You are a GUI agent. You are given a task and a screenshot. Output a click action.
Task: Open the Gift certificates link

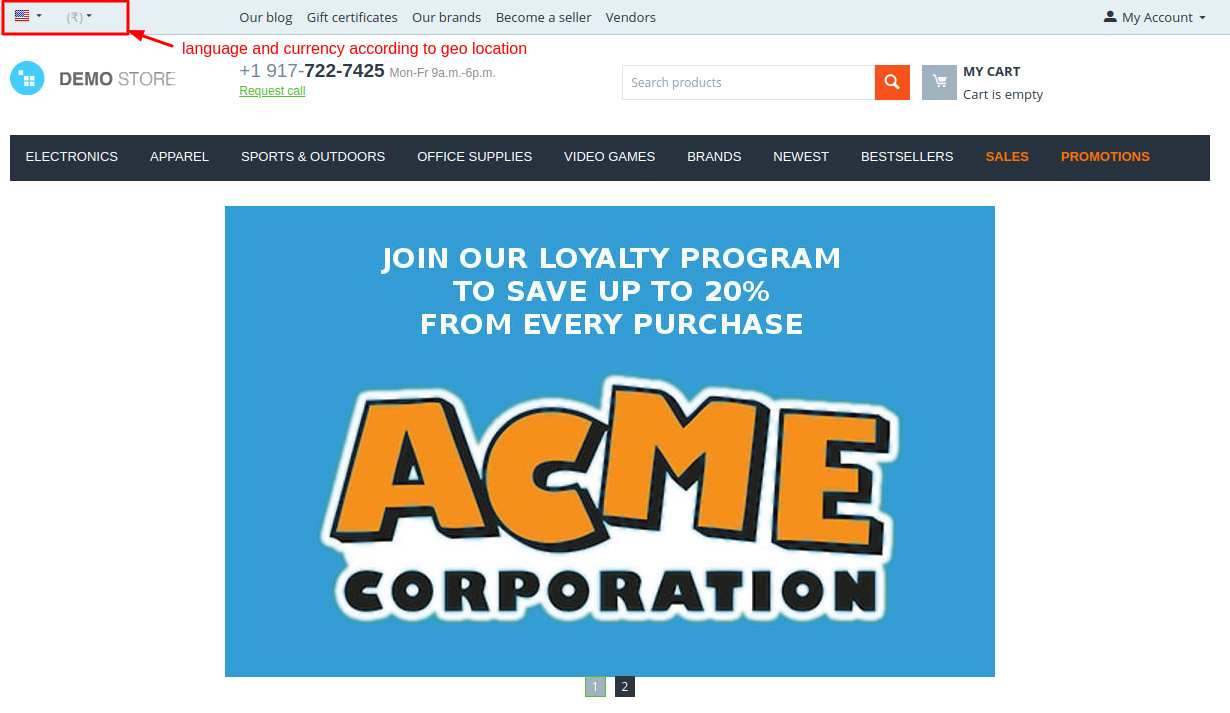[x=352, y=17]
